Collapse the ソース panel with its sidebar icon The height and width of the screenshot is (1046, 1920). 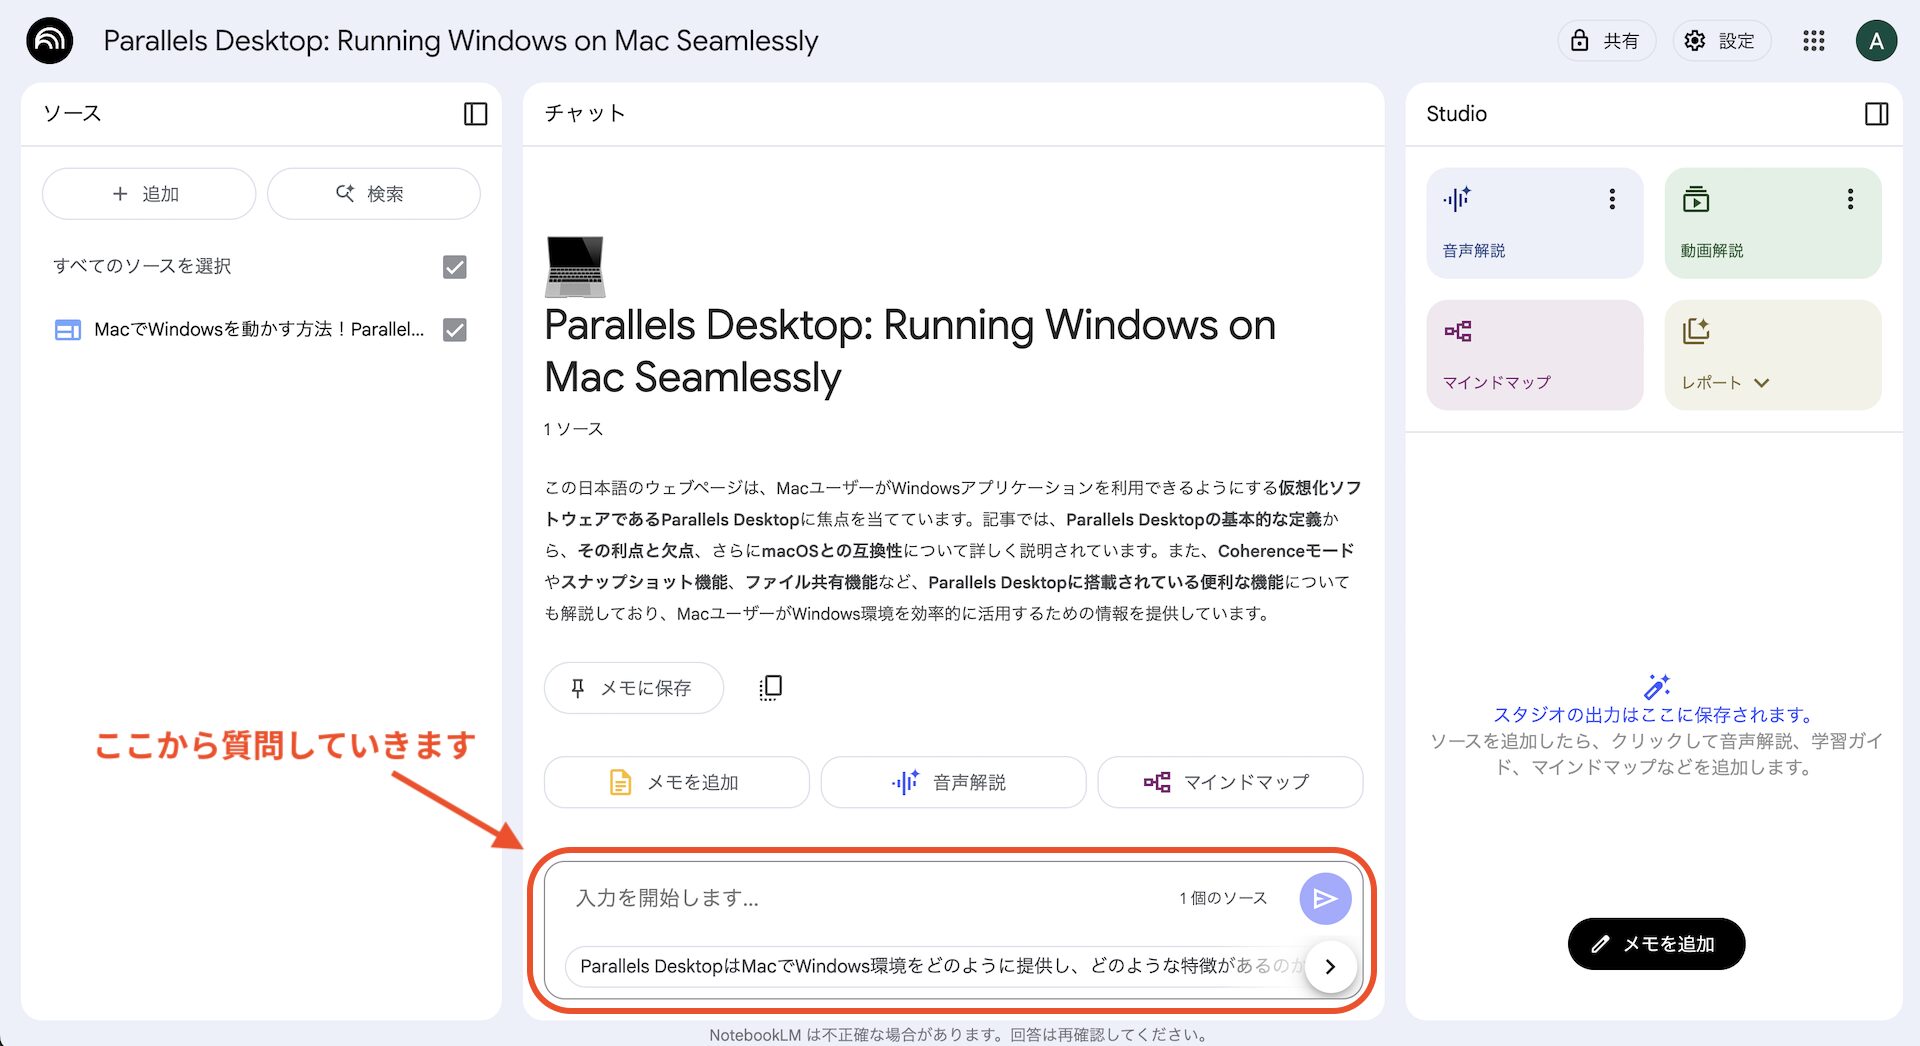click(x=476, y=114)
